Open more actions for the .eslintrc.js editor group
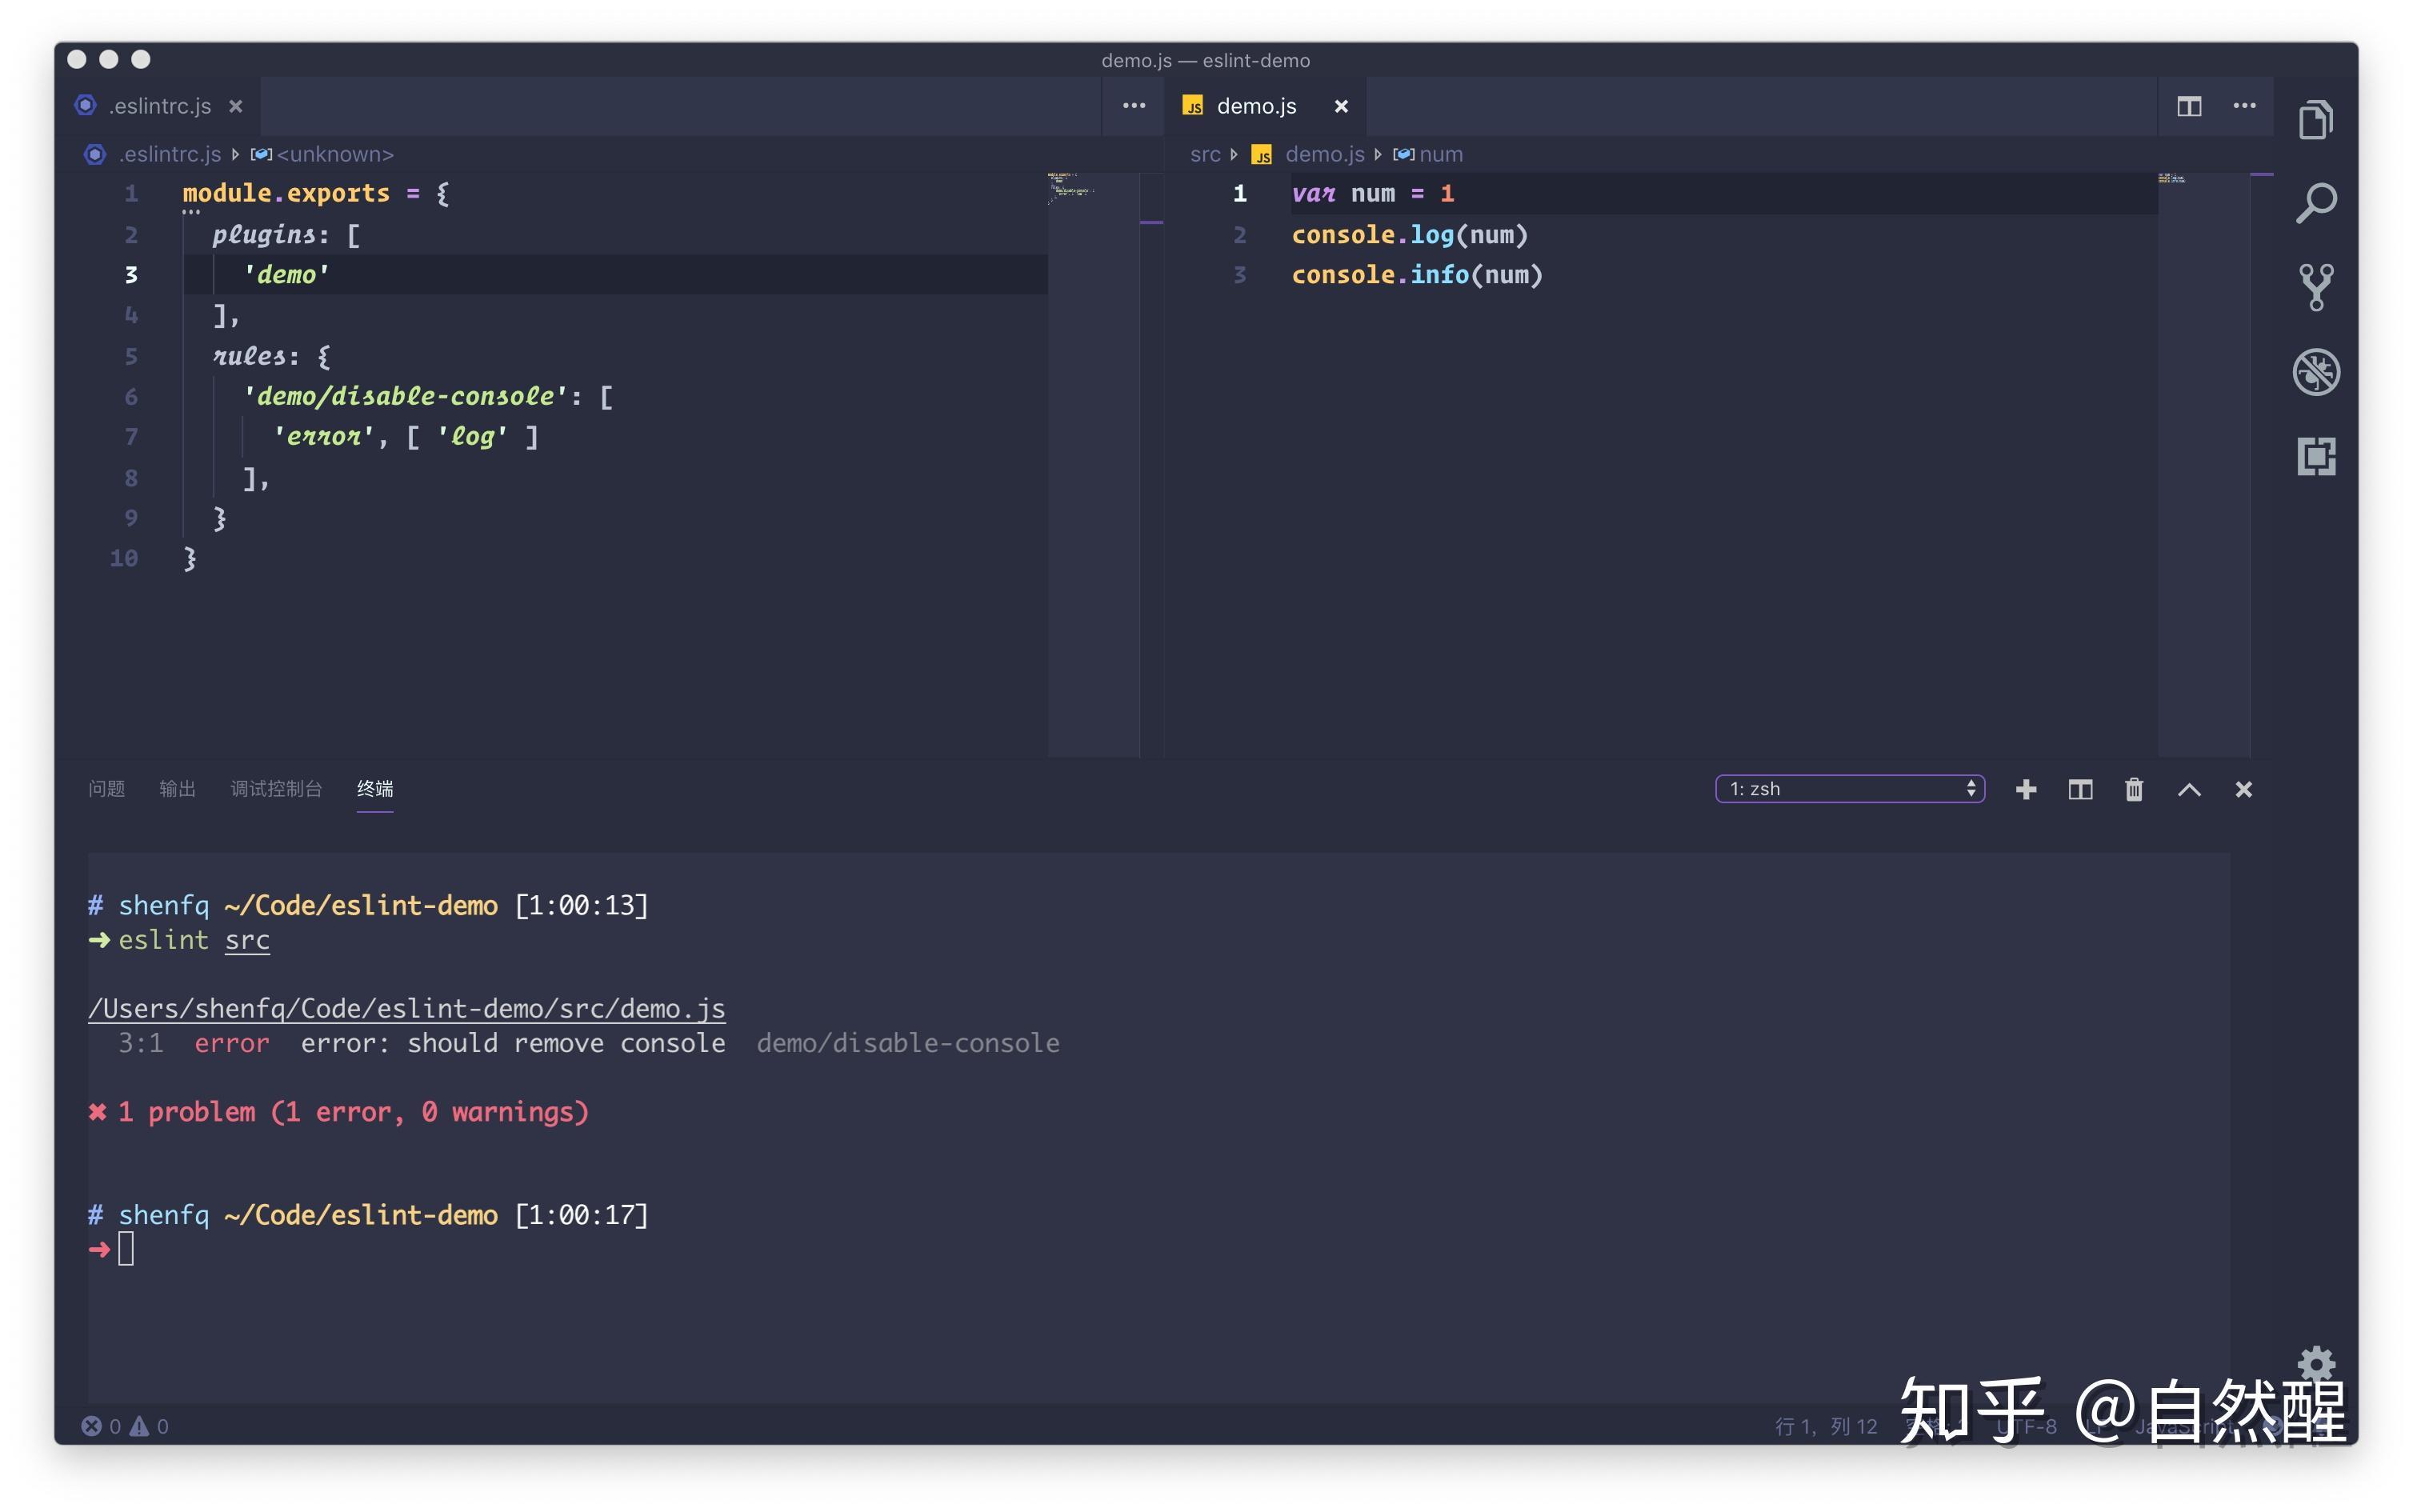Screen dimensions: 2413x1512 1133,106
